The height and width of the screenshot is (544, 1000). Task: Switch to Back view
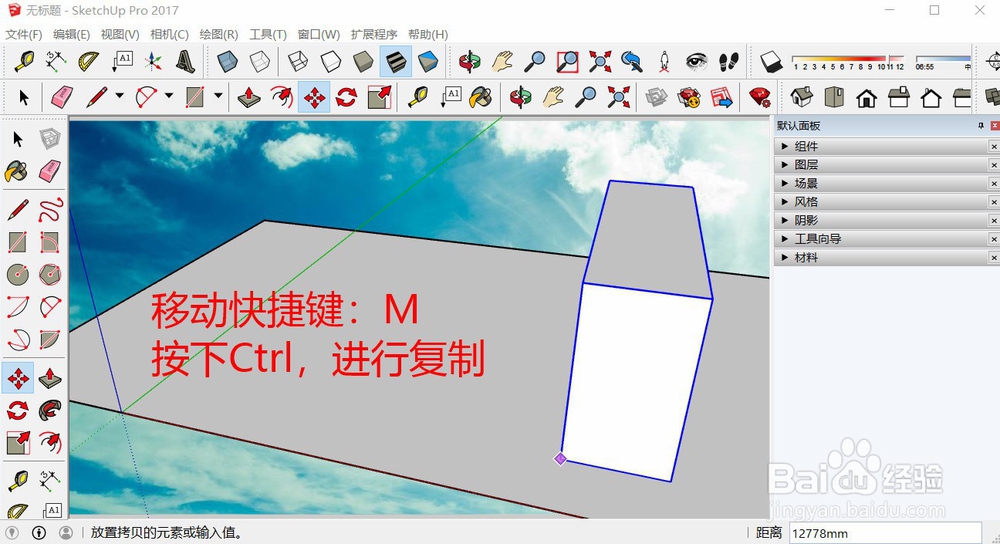[x=931, y=98]
